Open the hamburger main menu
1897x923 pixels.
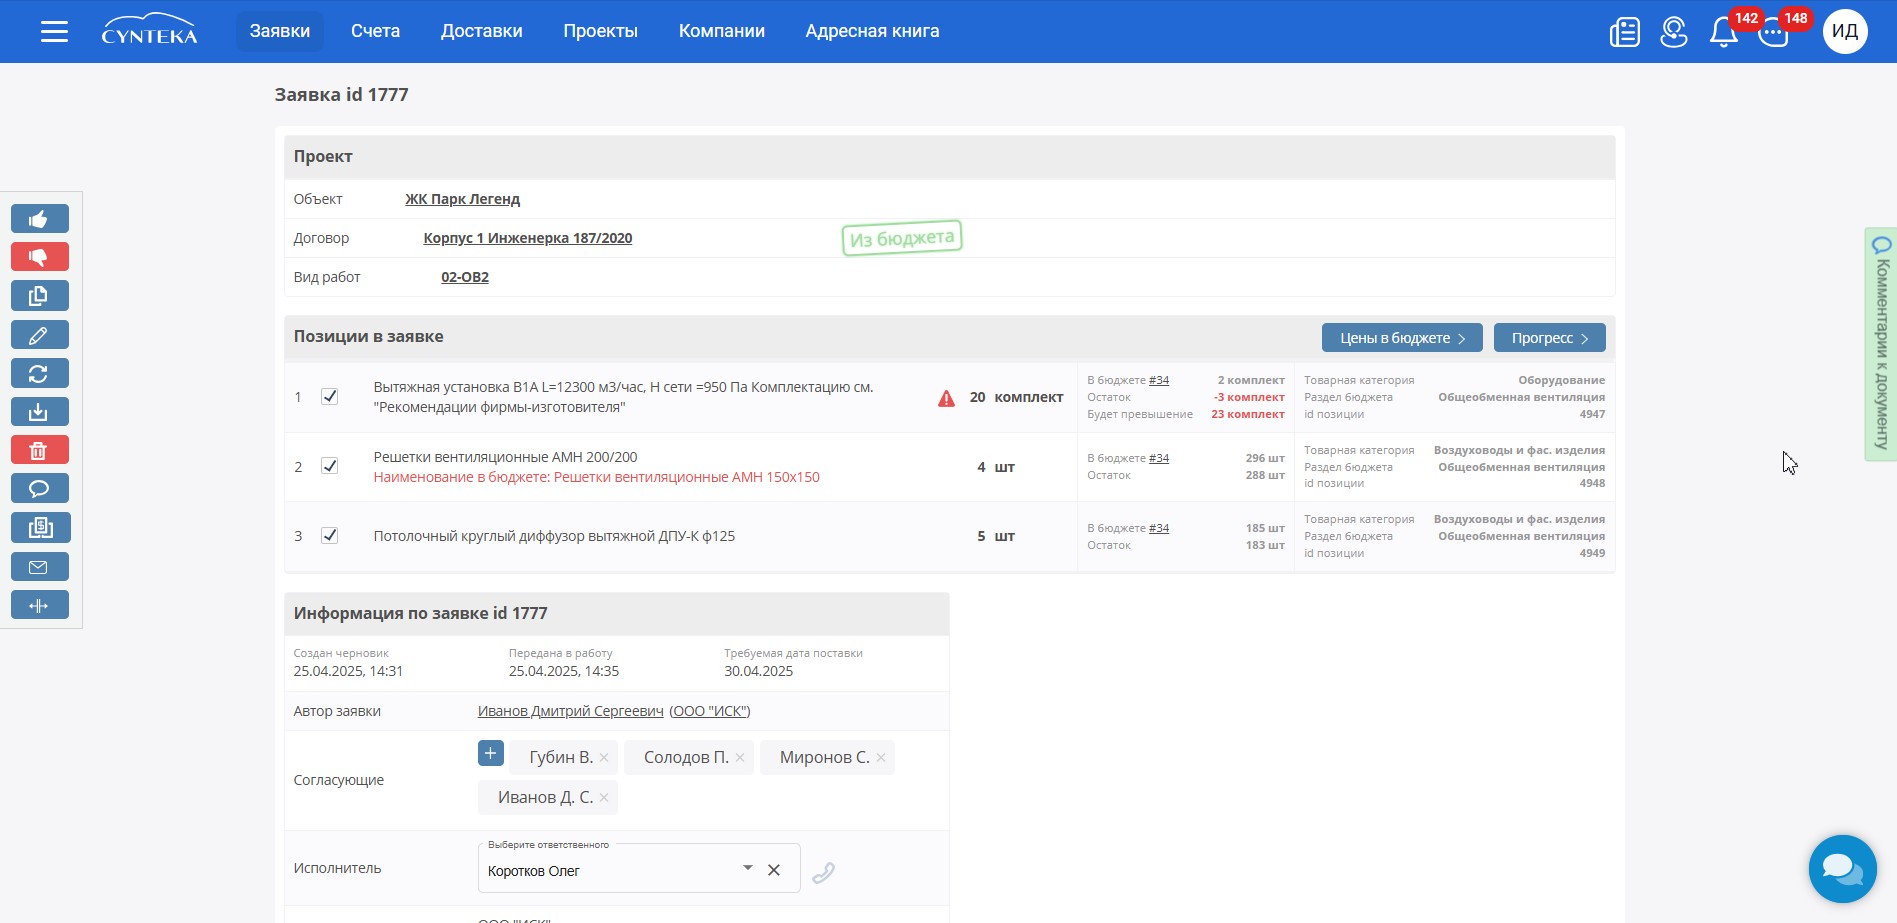(x=54, y=32)
